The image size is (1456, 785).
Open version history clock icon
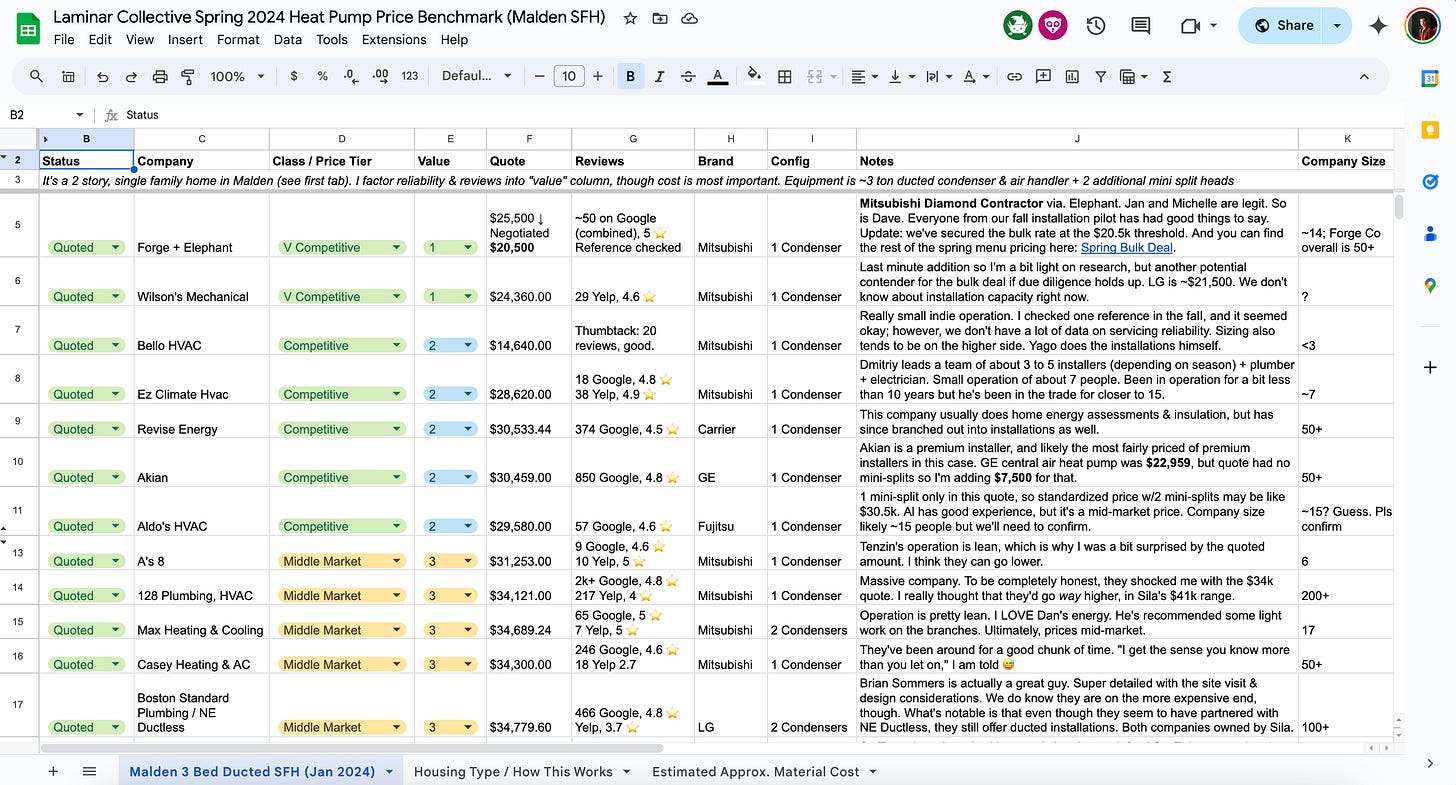1096,26
